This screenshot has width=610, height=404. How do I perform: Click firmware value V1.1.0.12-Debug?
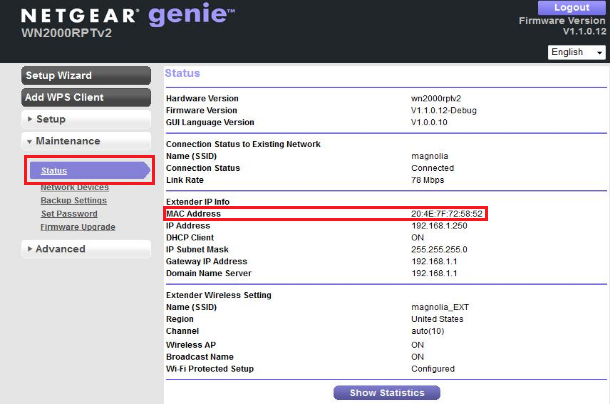click(x=443, y=111)
